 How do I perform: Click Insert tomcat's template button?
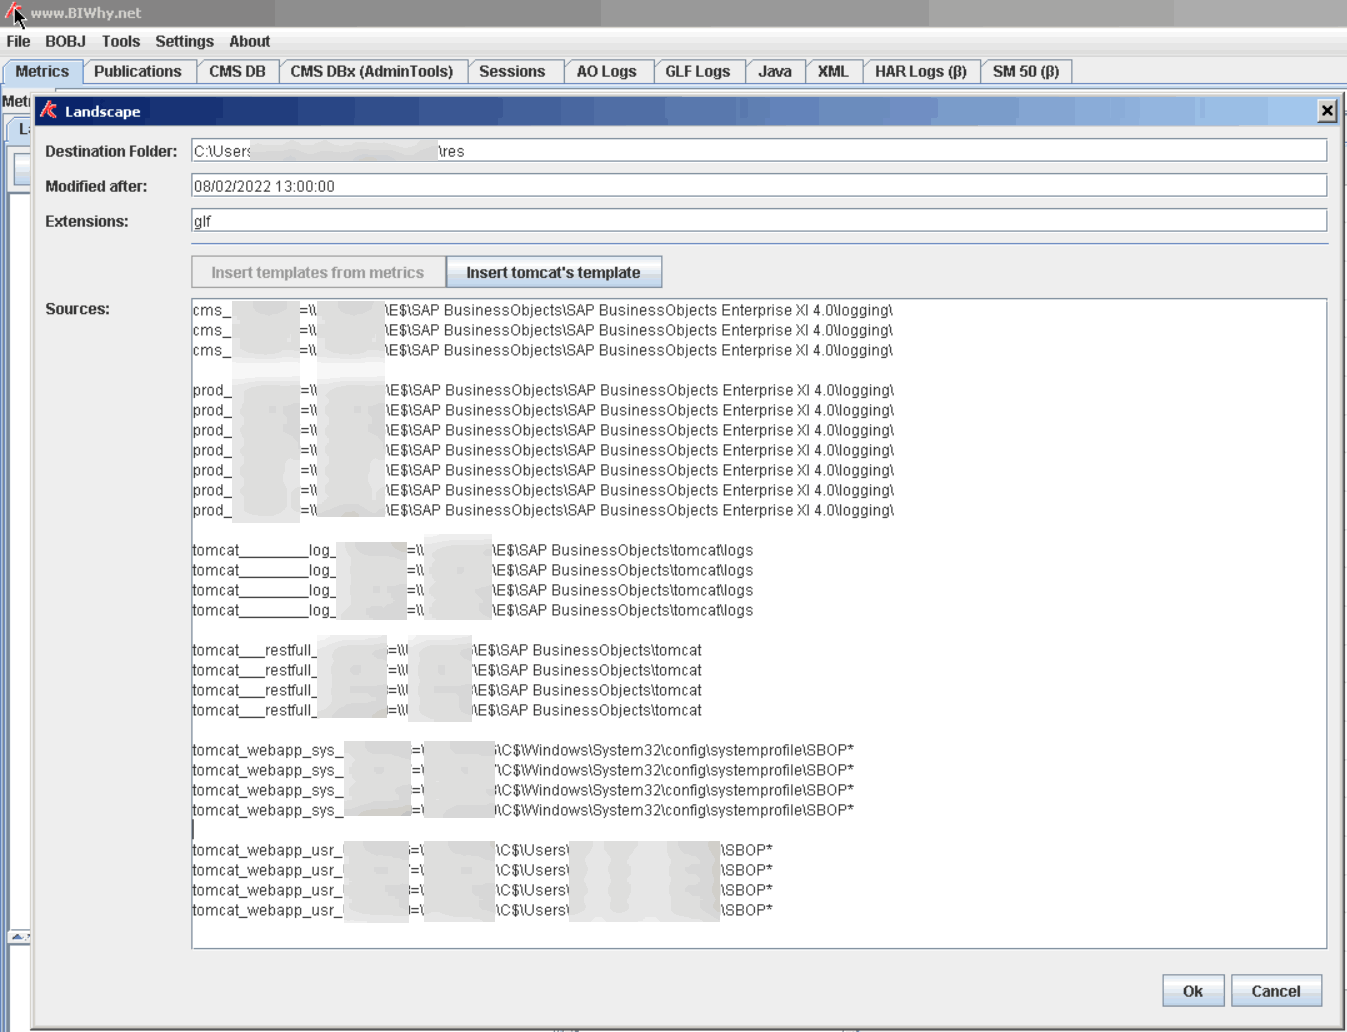point(553,272)
